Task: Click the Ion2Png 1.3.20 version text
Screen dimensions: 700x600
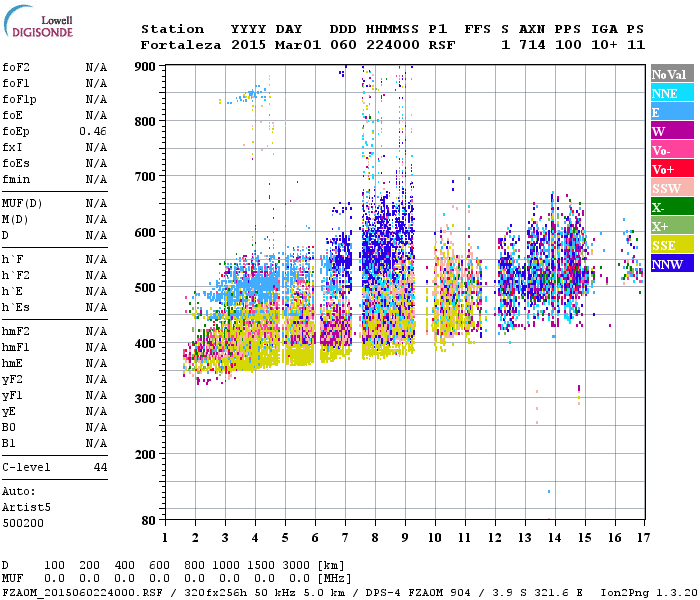Action: (x=649, y=592)
